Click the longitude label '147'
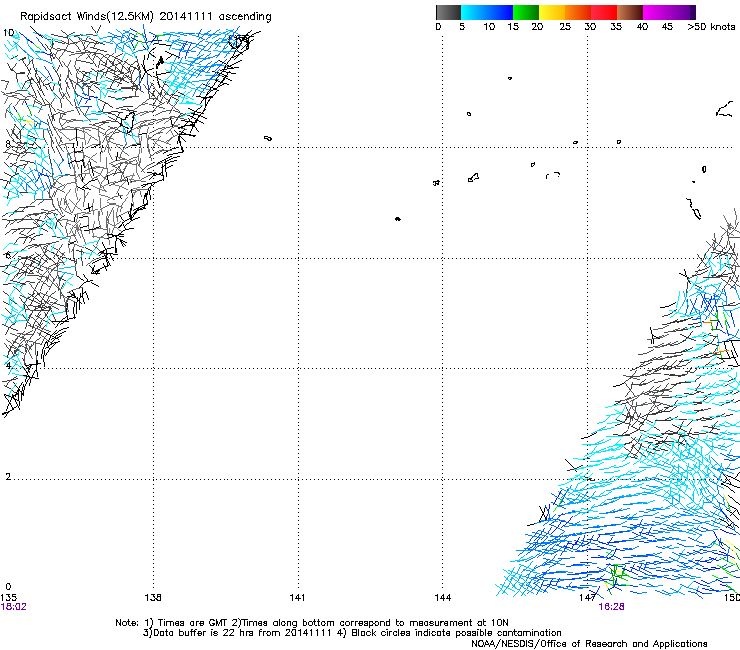Viewport: 740px width, 650px height. coord(588,597)
